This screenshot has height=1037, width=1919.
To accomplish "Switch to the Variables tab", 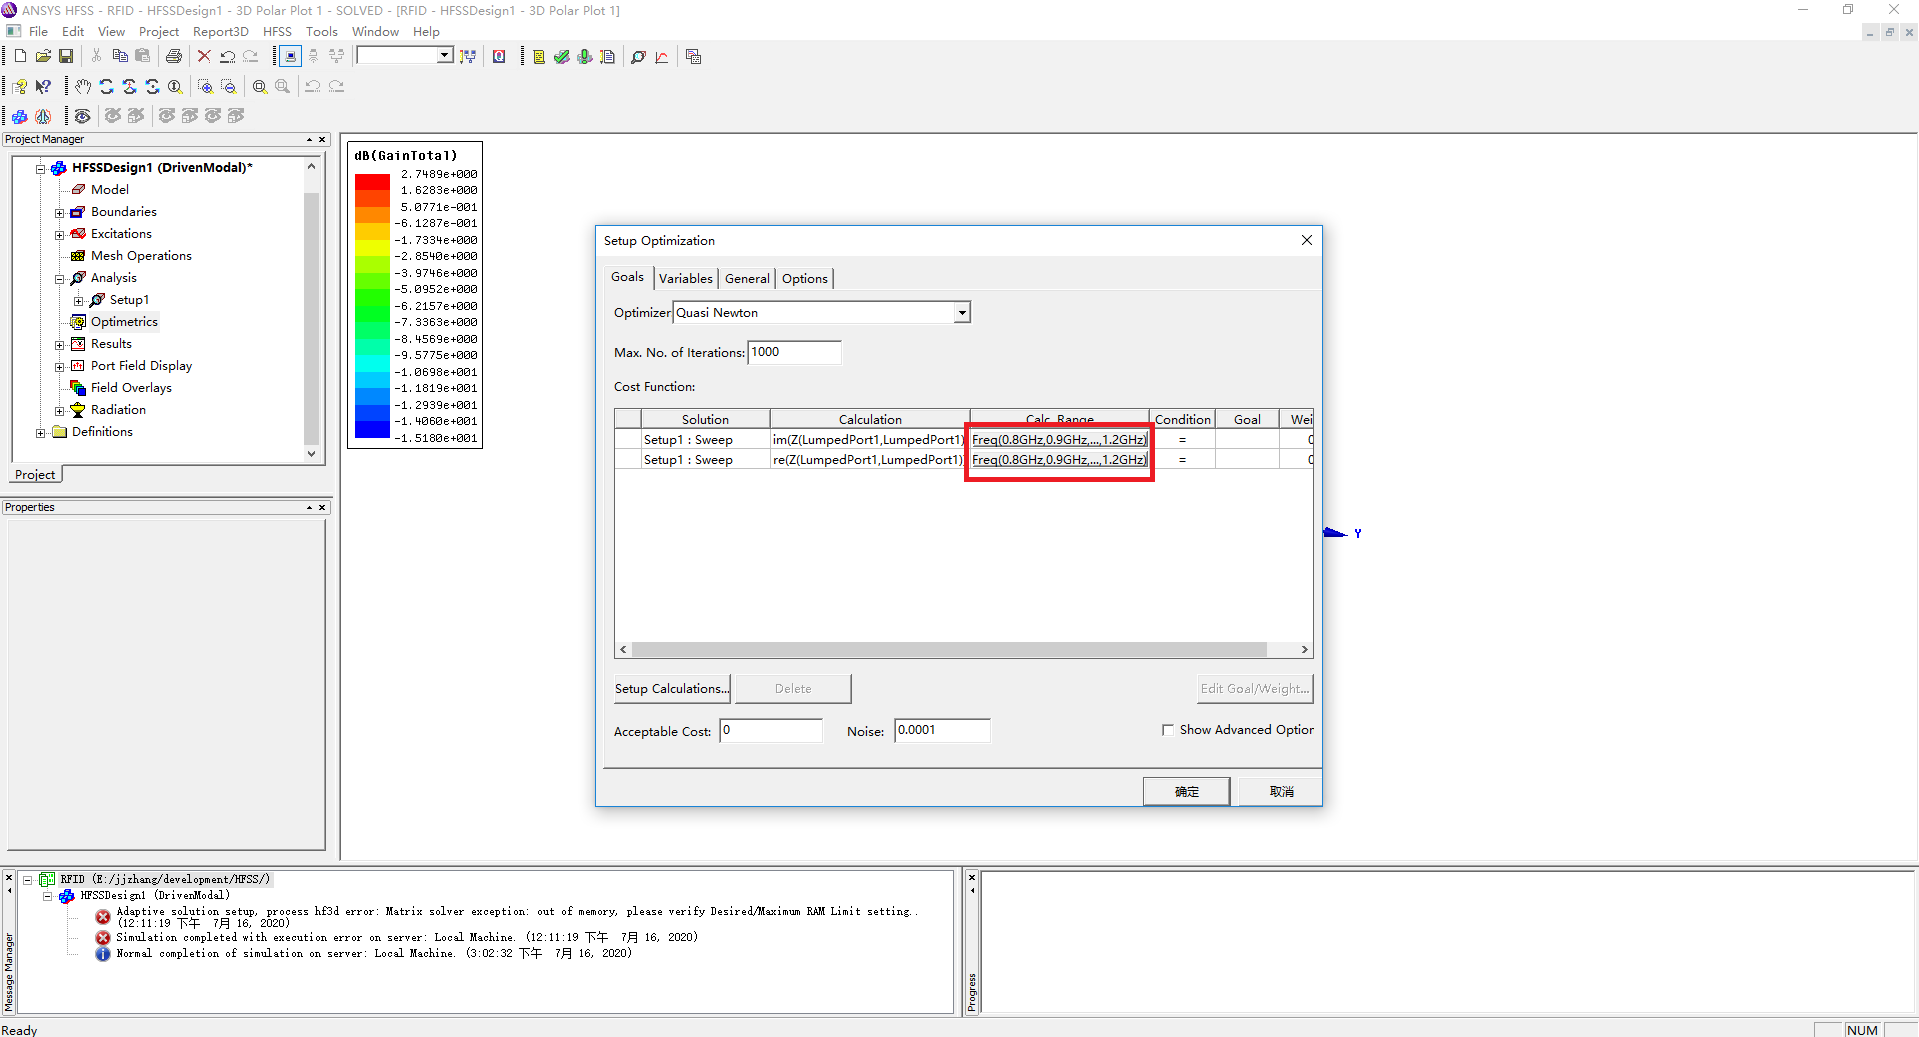I will point(686,279).
